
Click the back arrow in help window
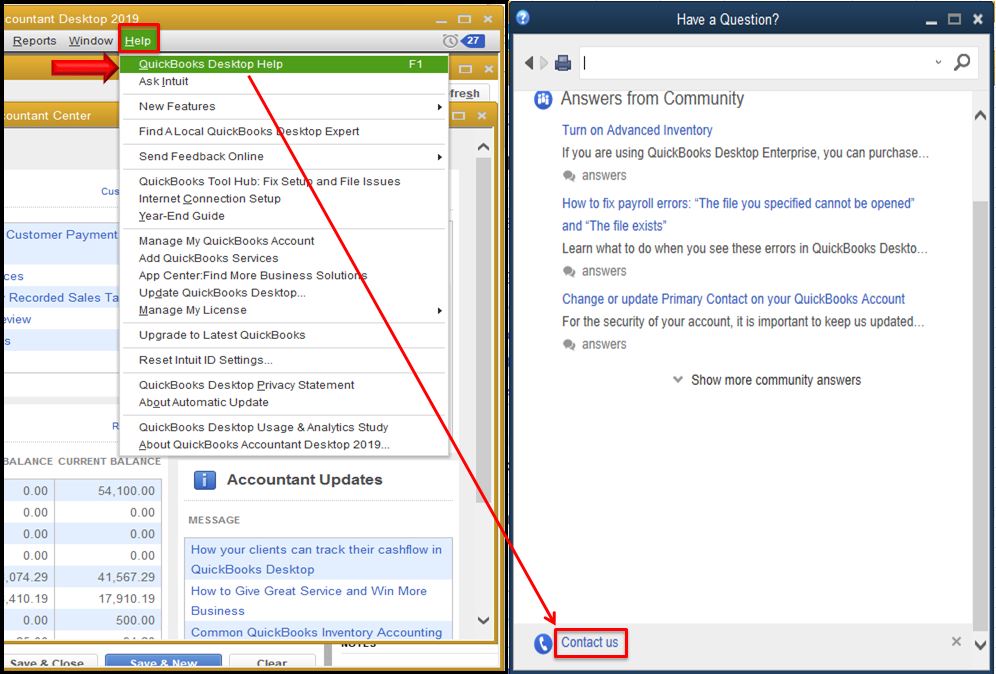point(528,63)
